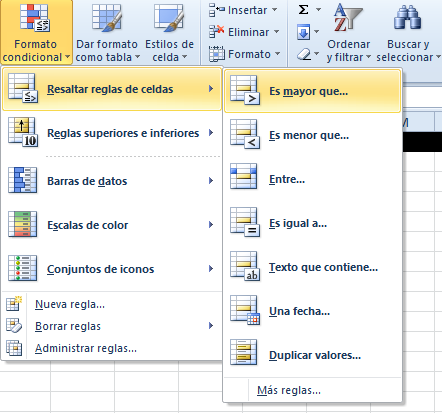Expand the Eliminar dropdown arrow
The image size is (442, 413).
coord(276,32)
